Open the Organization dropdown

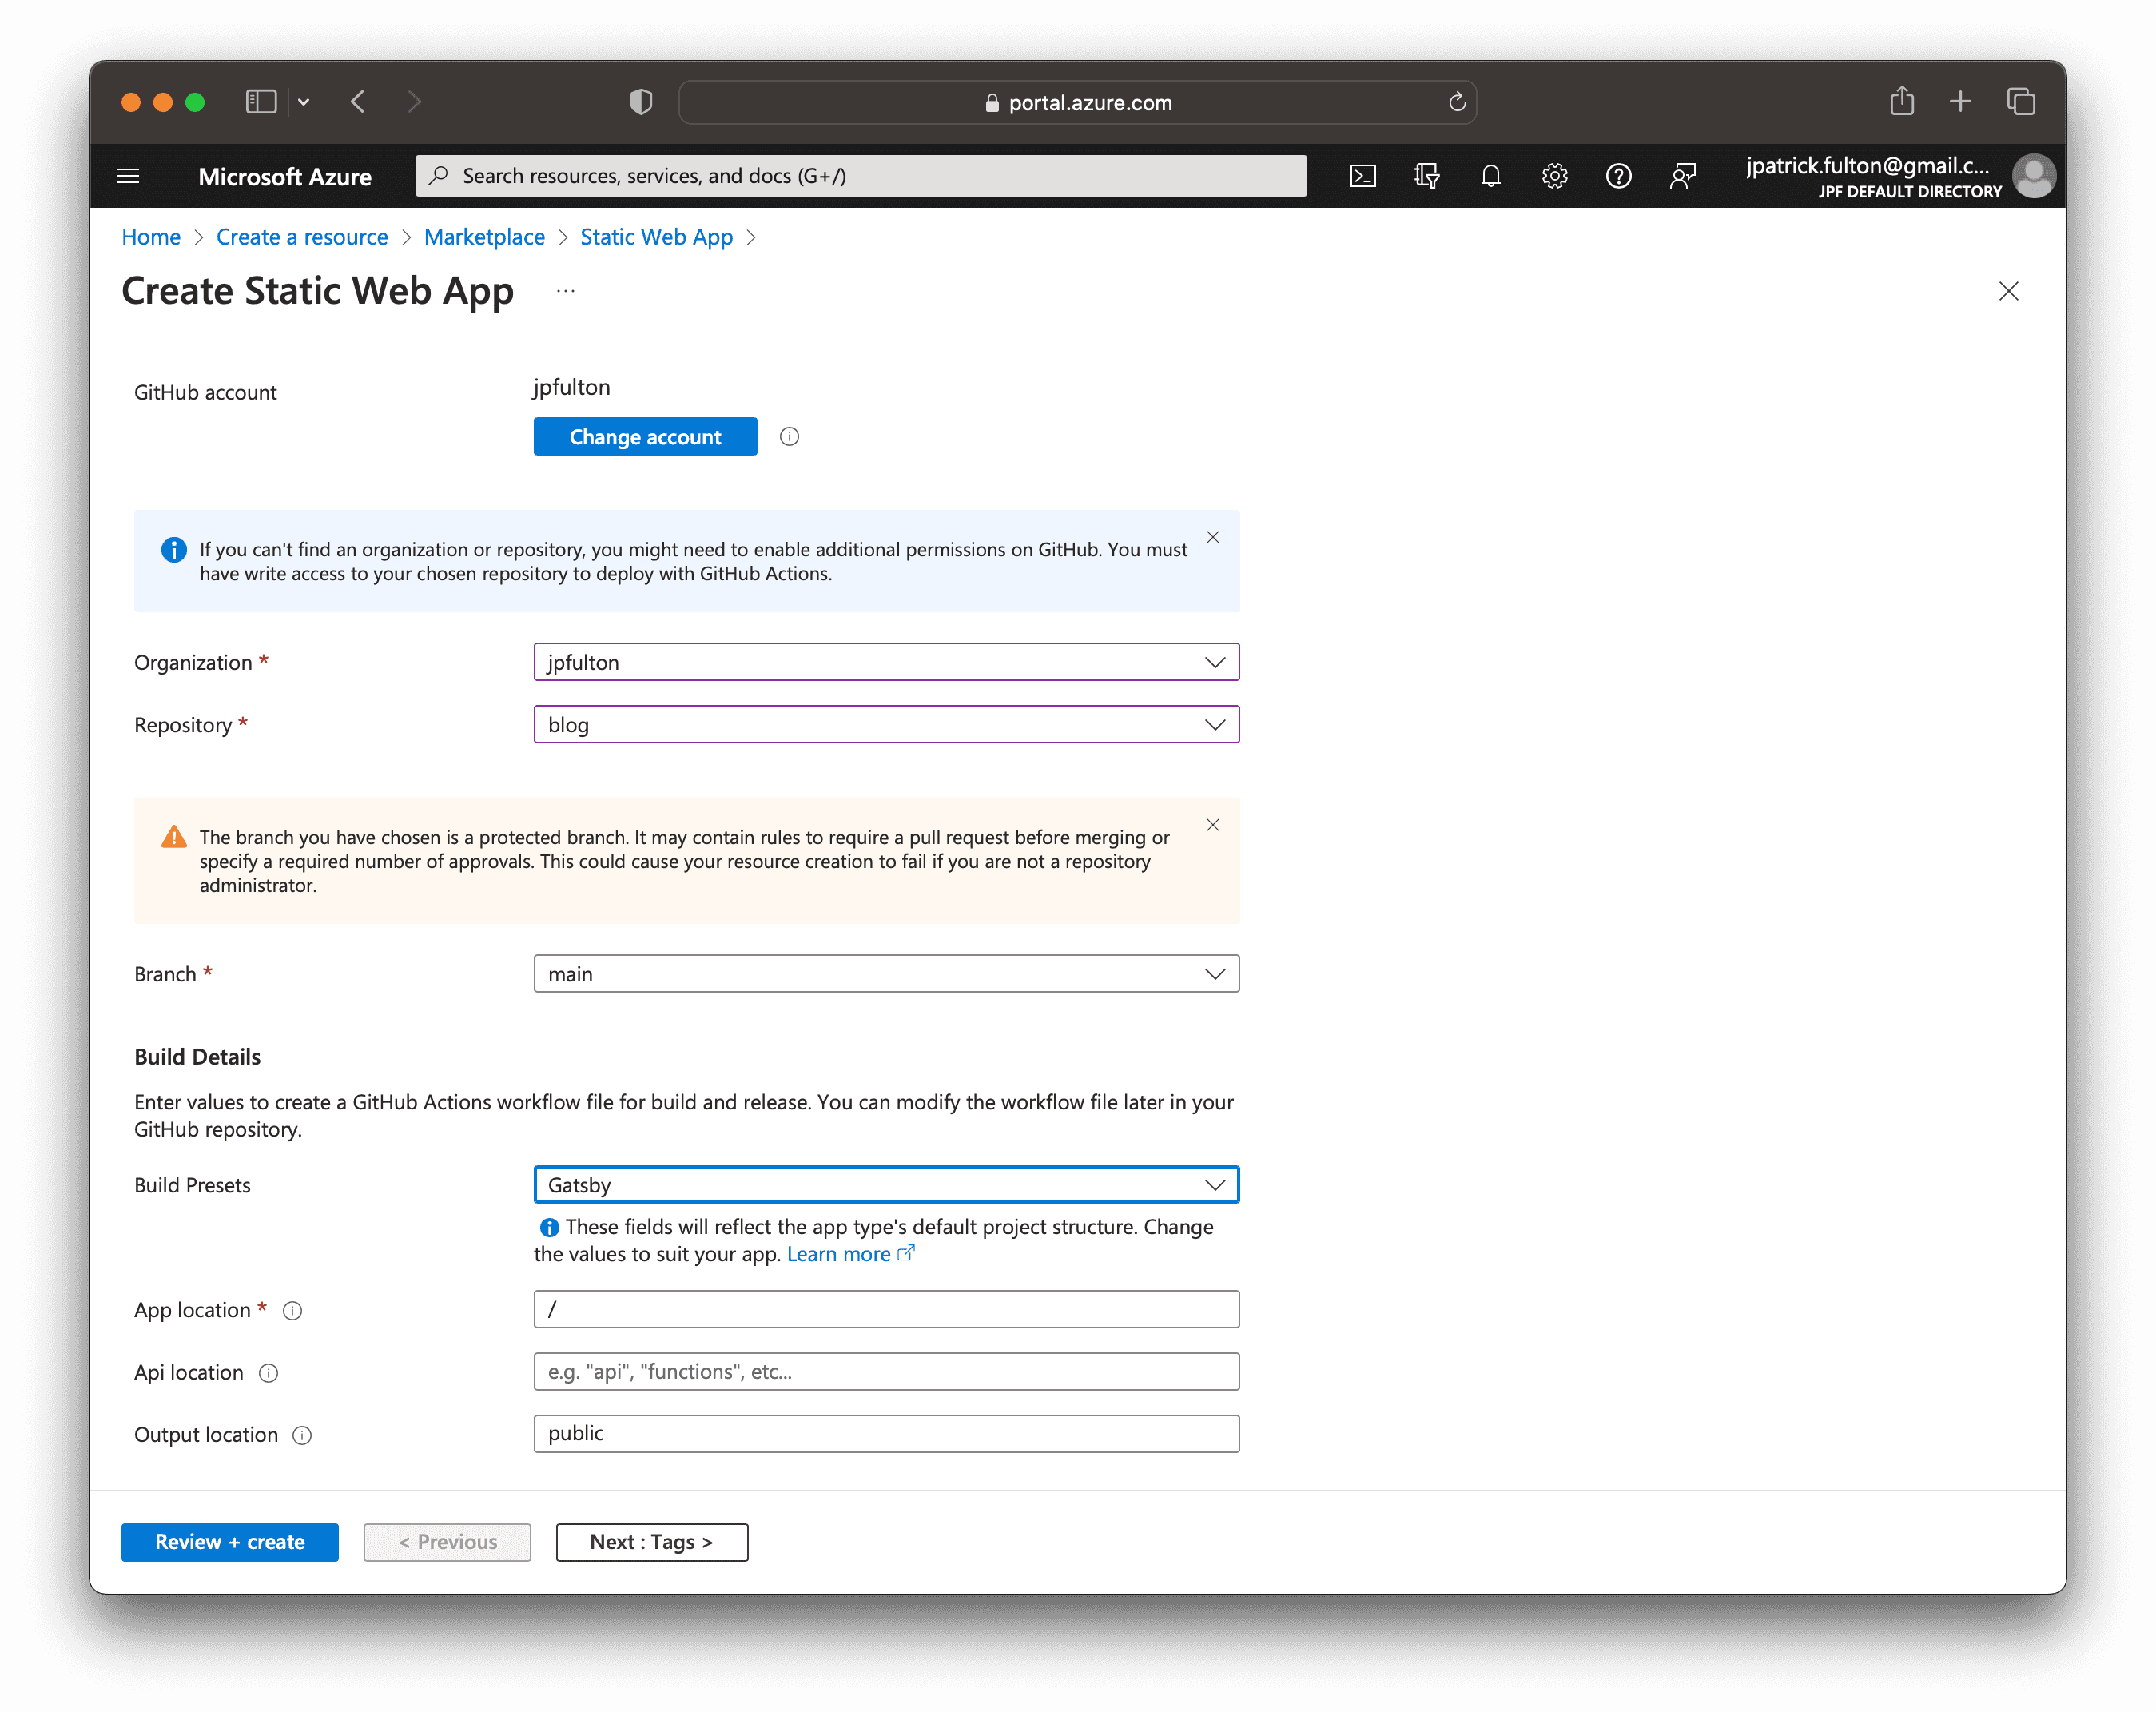coord(886,662)
